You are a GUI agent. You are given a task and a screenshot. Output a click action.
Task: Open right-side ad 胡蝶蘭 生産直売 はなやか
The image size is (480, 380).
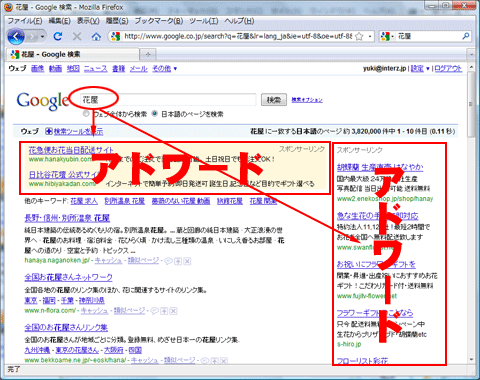(x=380, y=167)
